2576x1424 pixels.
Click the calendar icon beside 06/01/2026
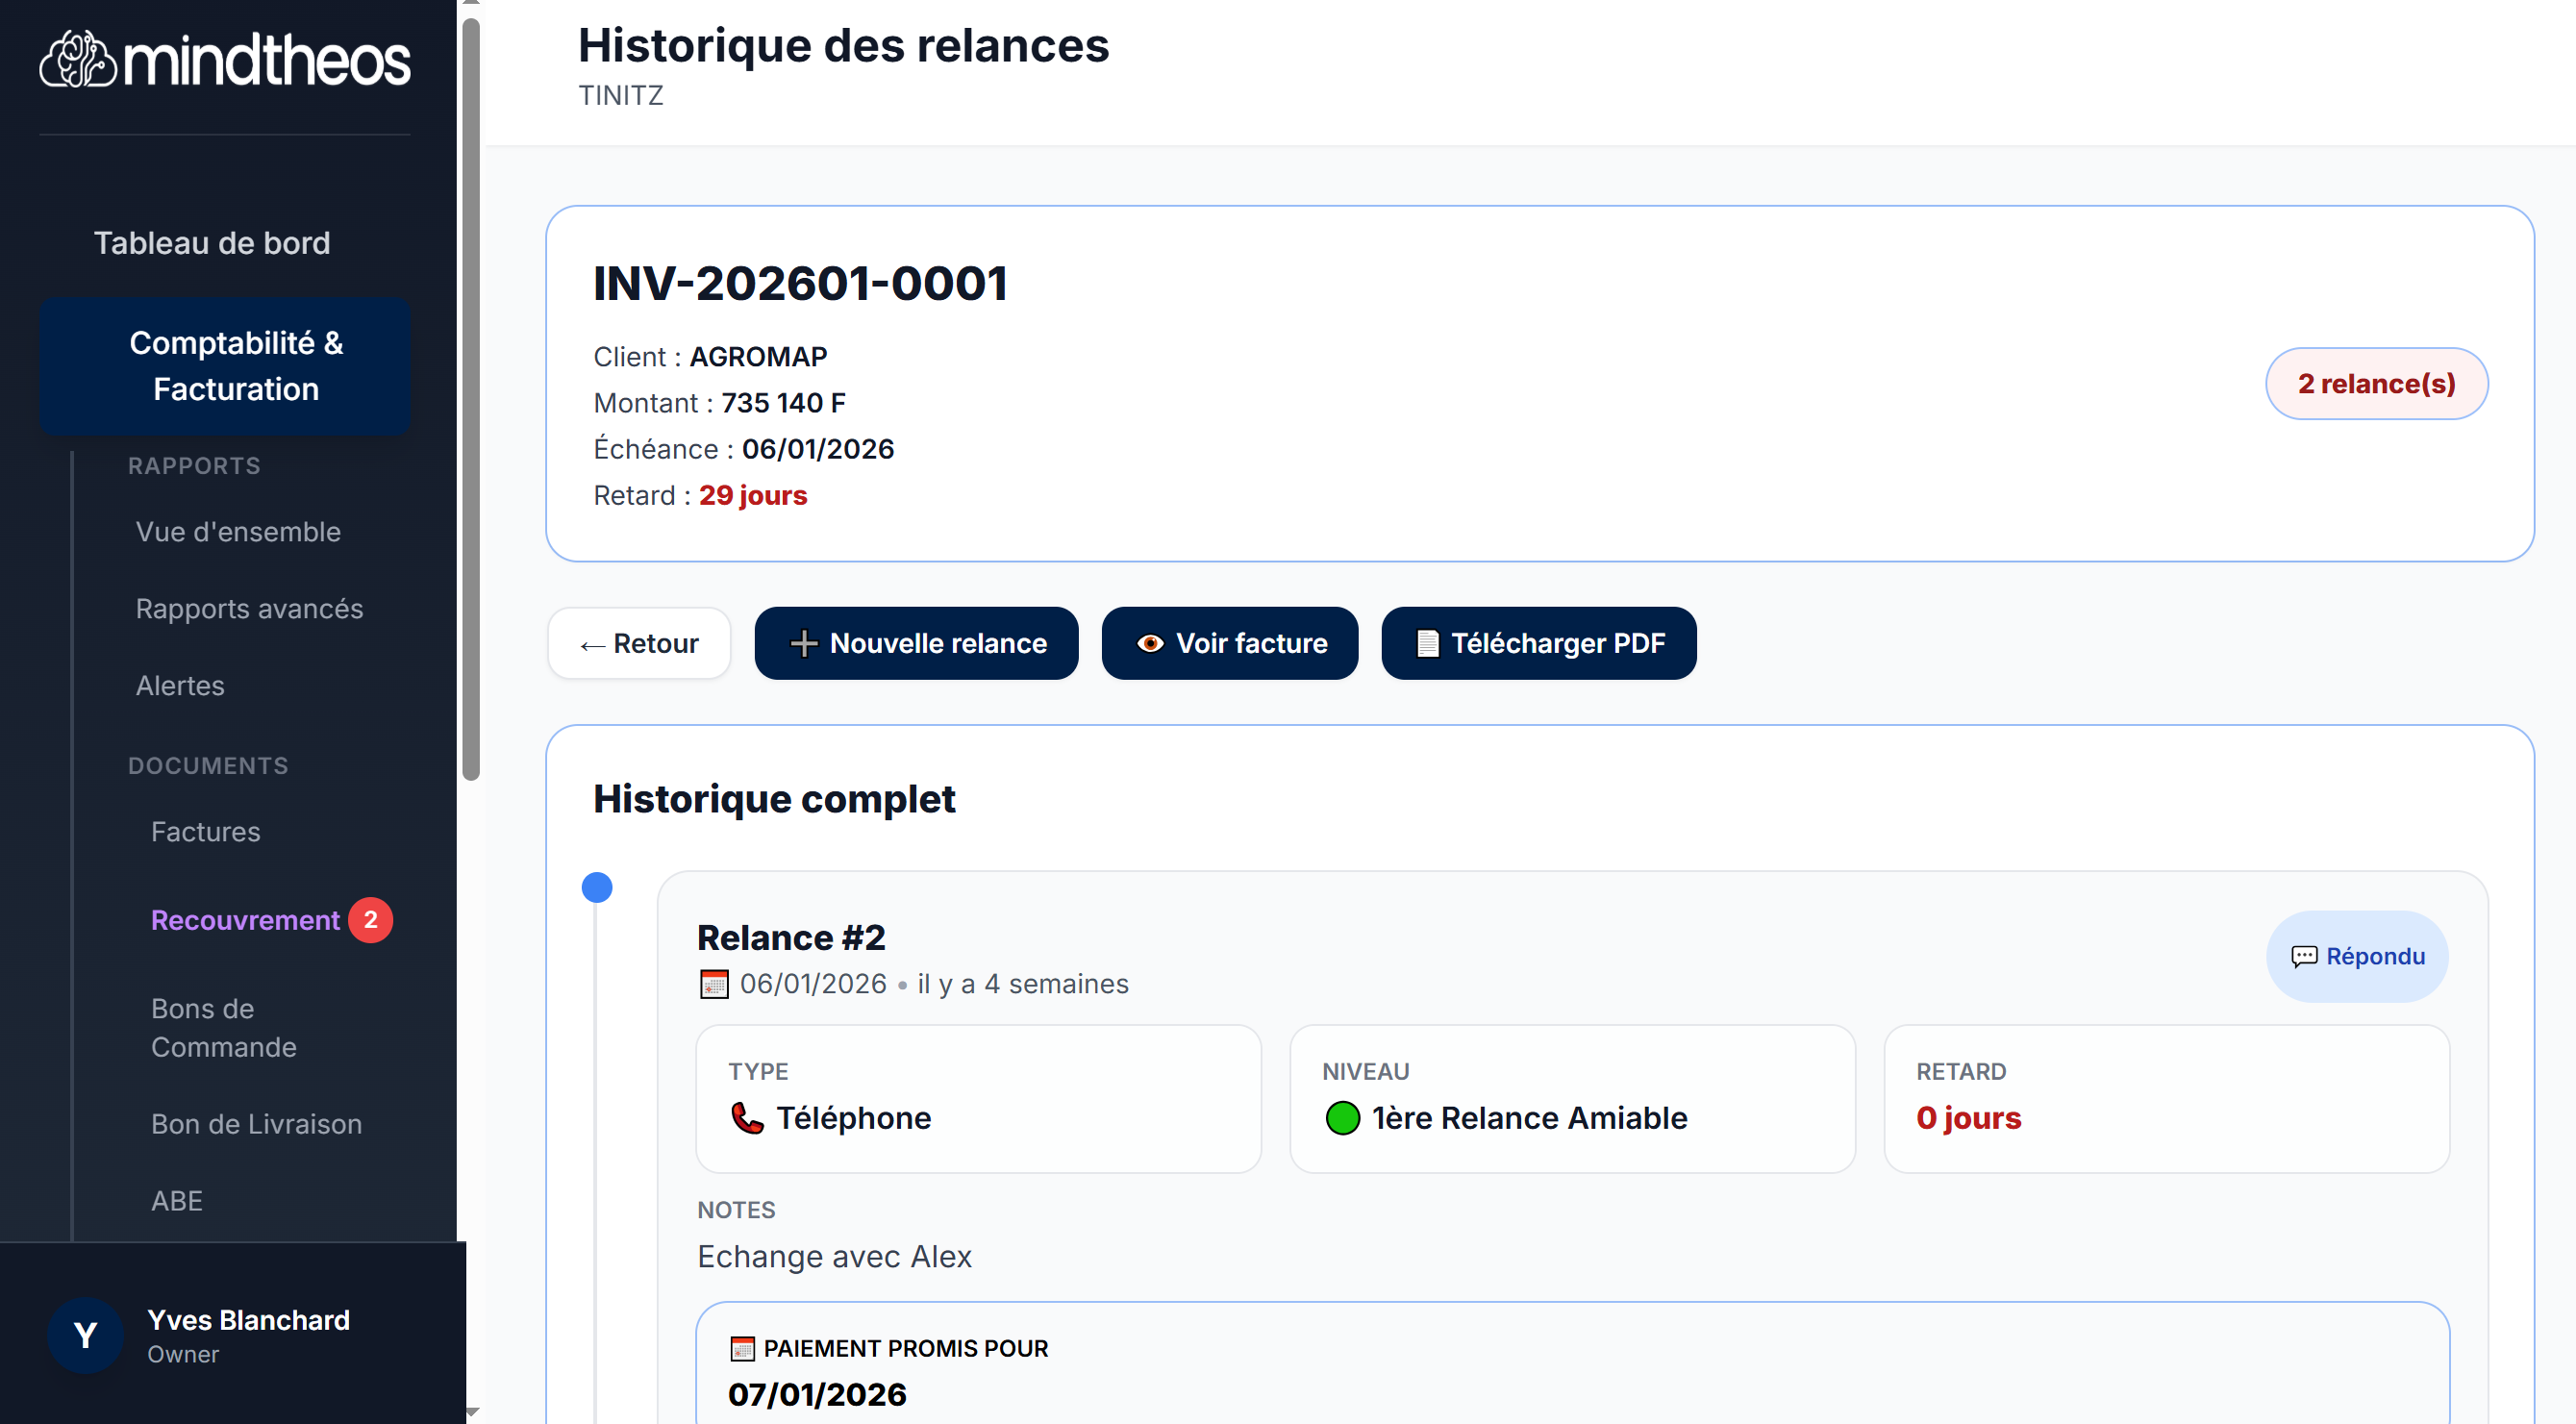713,984
